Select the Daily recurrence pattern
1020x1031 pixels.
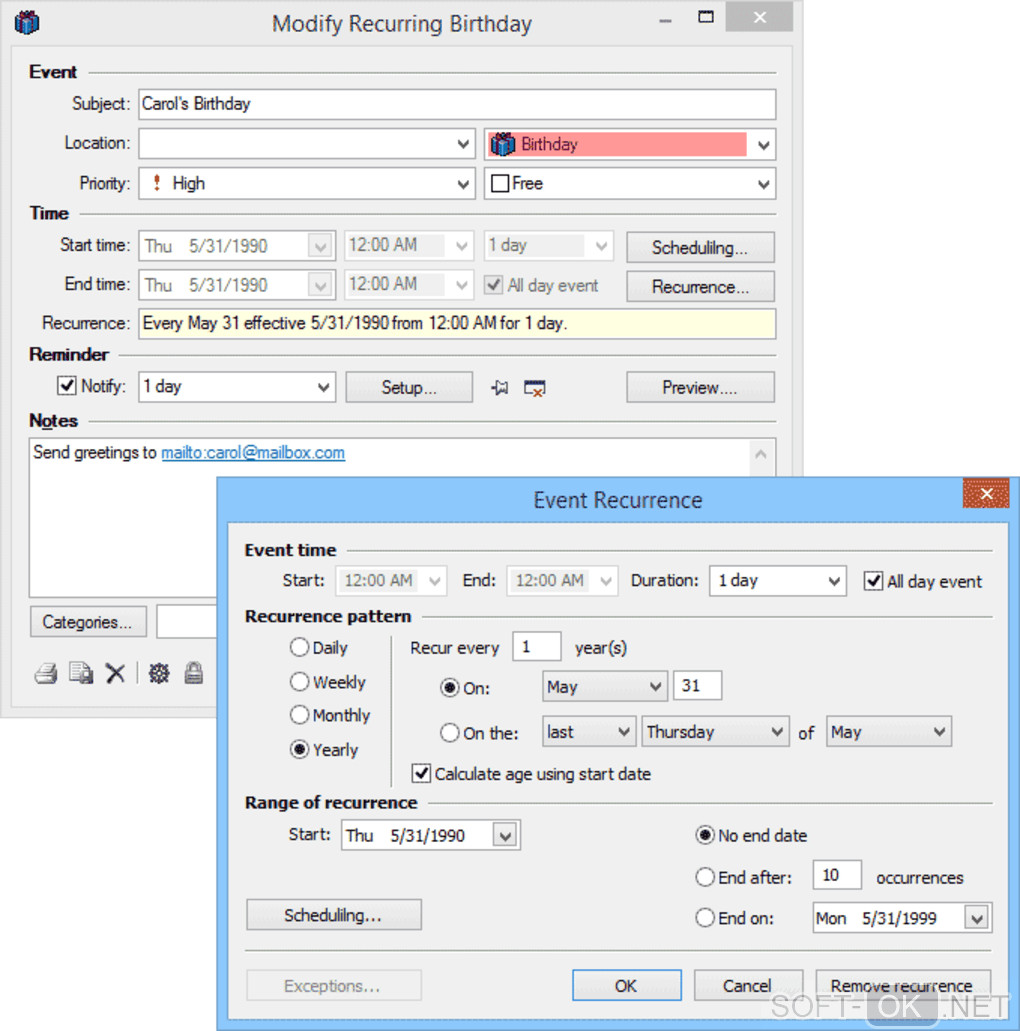pyautogui.click(x=299, y=647)
